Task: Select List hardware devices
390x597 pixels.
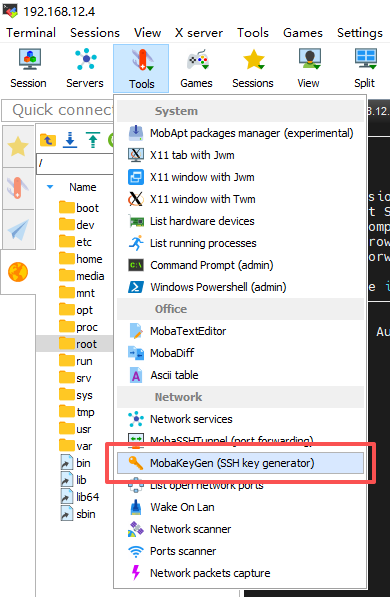Action: point(240,221)
